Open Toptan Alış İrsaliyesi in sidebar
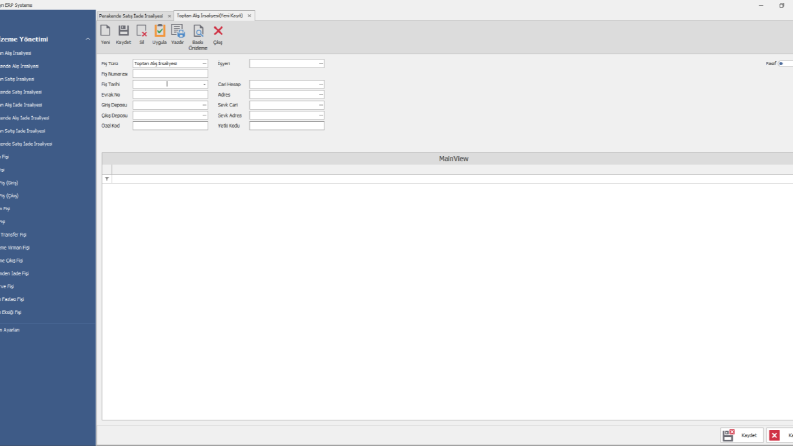793x446 pixels. click(x=16, y=53)
